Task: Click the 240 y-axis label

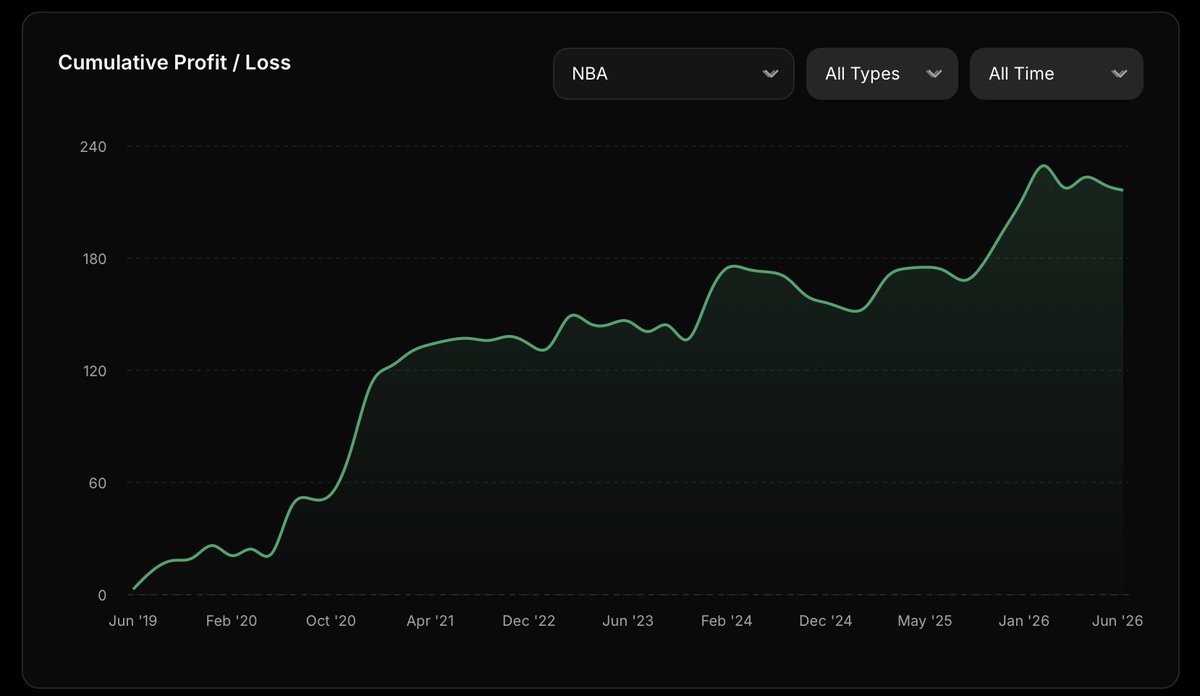Action: click(x=93, y=147)
